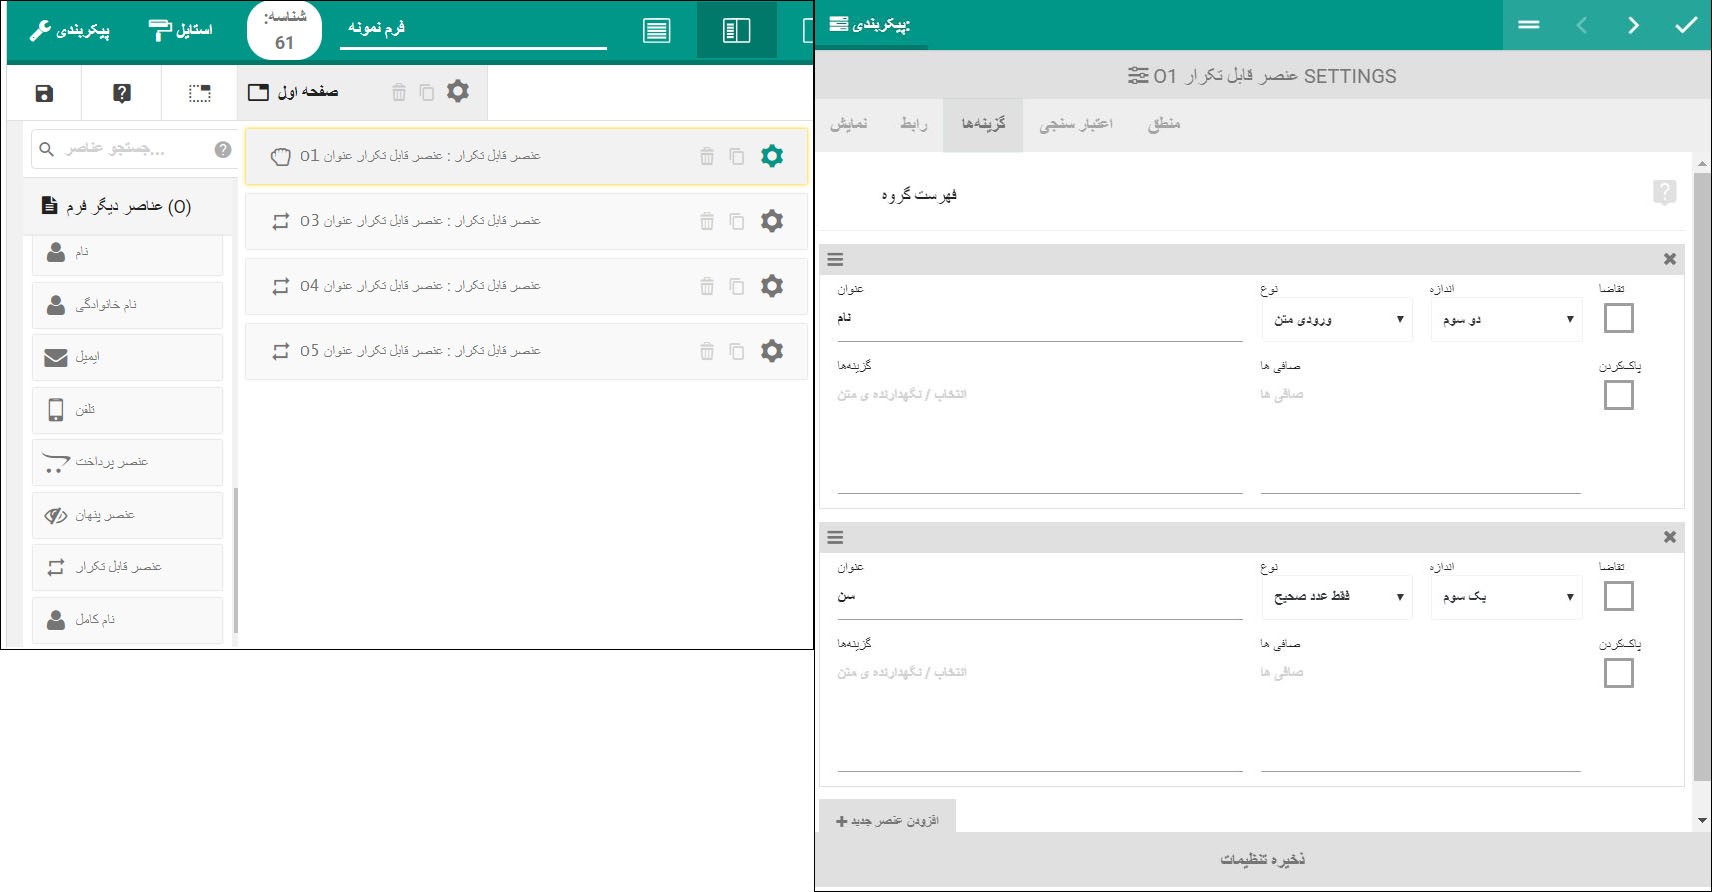Duplicate repeatable element row 04
1712x892 pixels.
coord(737,286)
